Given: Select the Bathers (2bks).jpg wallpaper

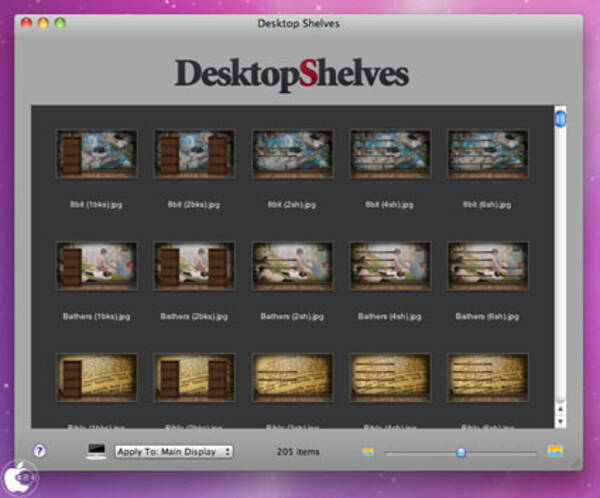Looking at the screenshot, I should 194,265.
